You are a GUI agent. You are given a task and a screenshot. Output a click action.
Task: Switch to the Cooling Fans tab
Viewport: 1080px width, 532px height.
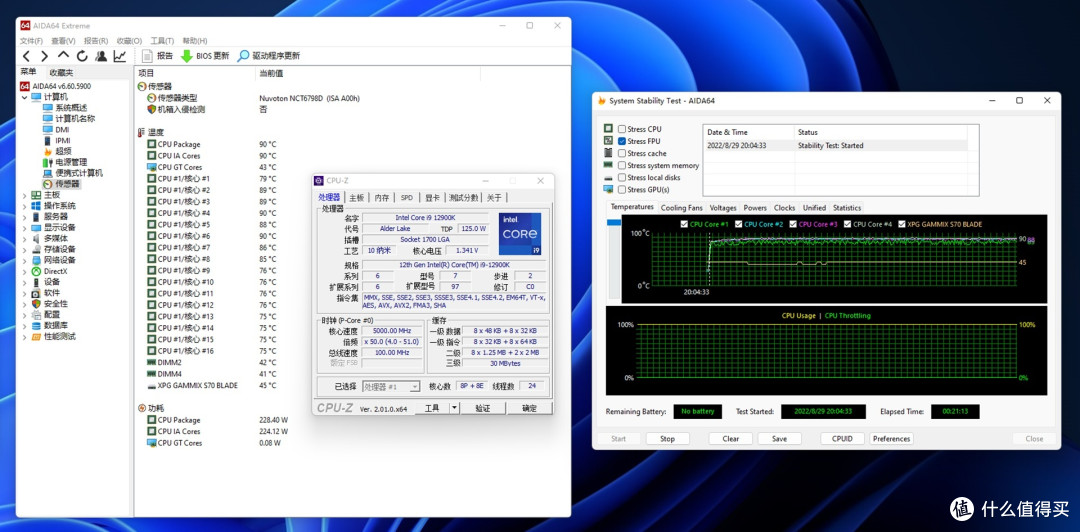pos(681,208)
